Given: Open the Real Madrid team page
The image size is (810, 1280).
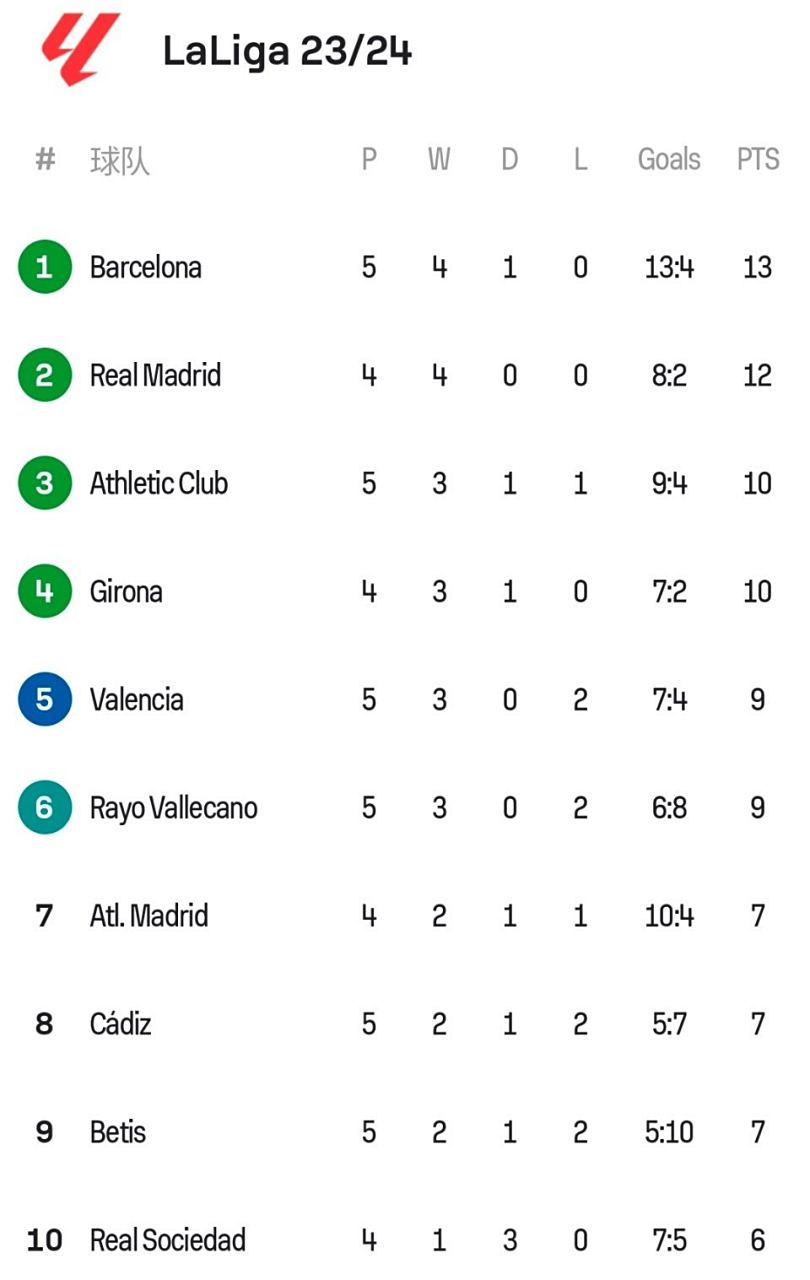Looking at the screenshot, I should click(x=155, y=375).
